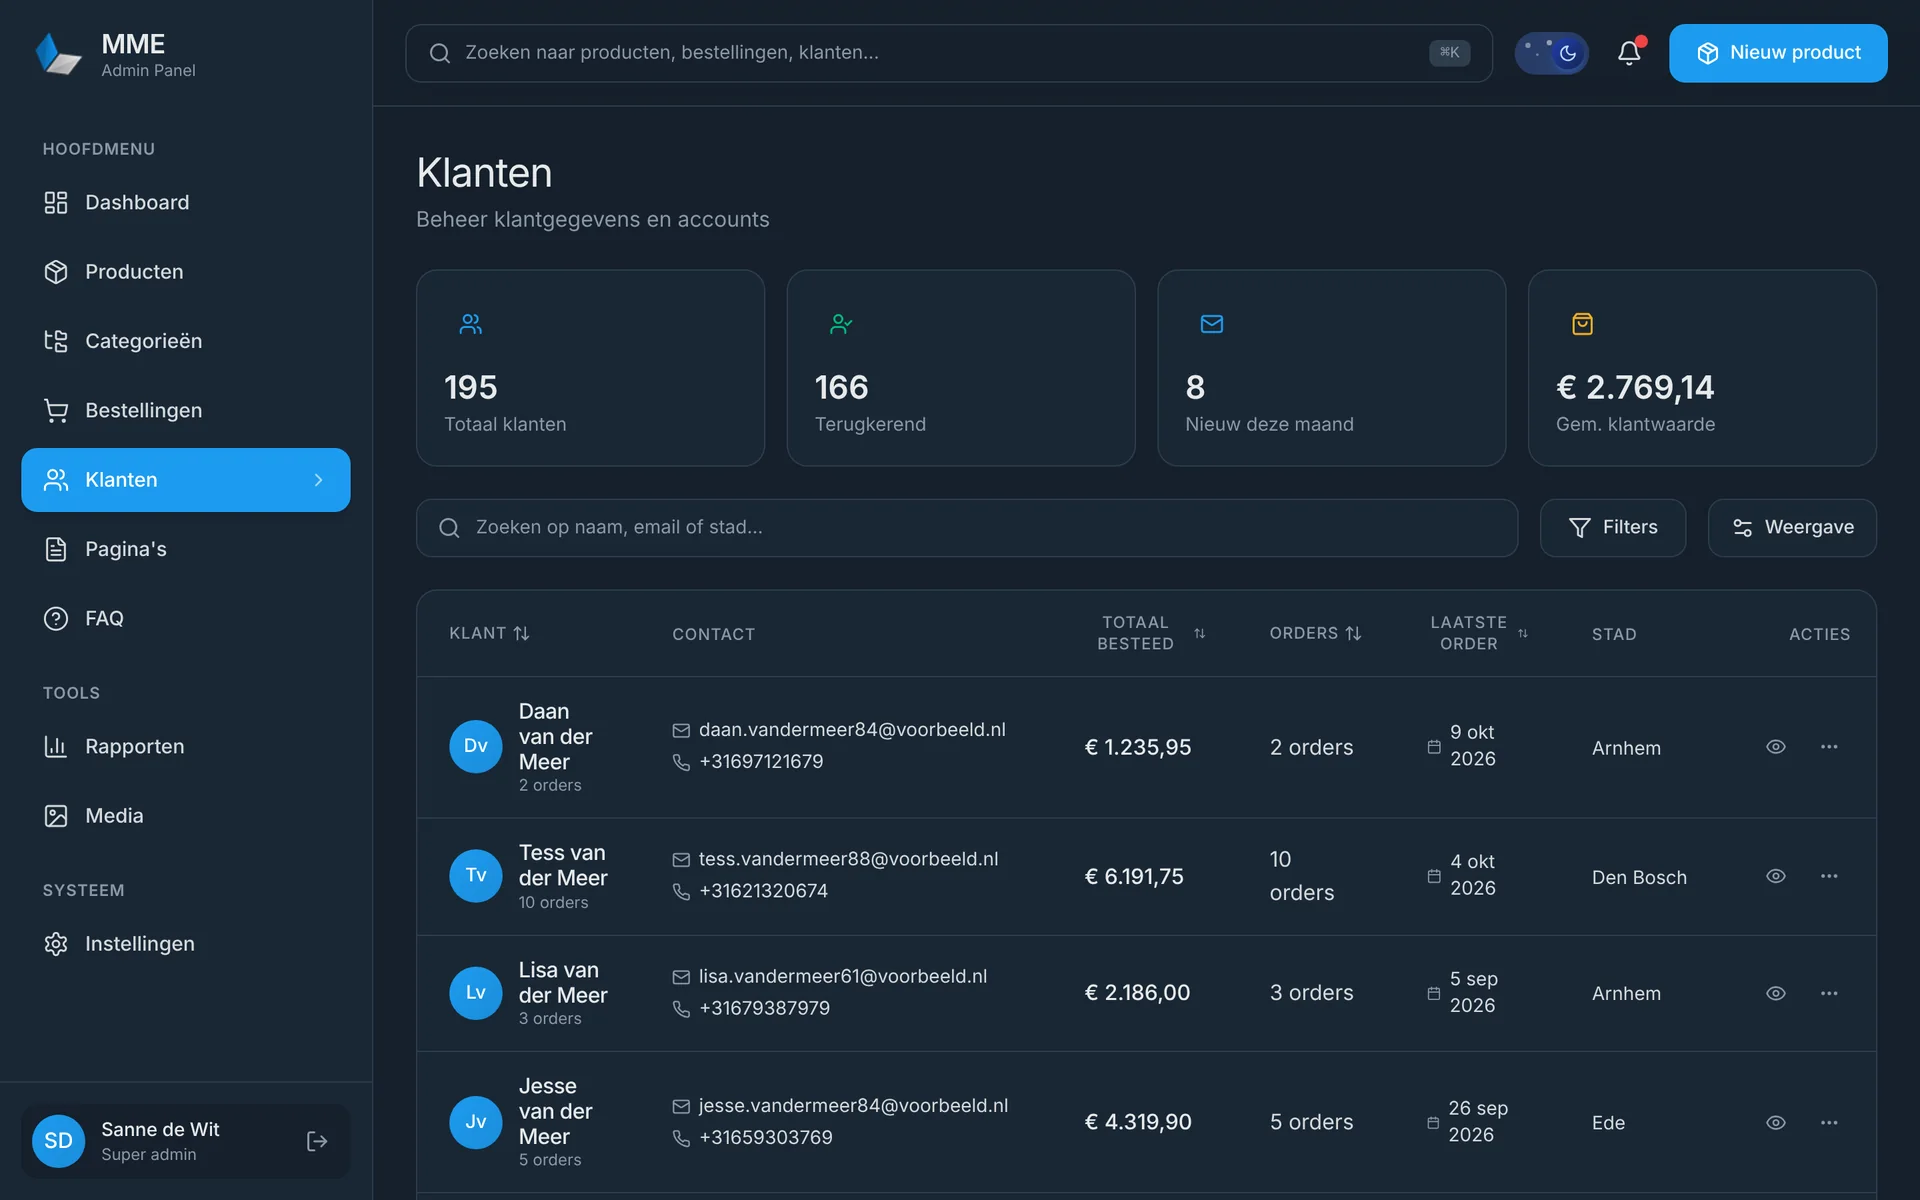Sort by Orders column
1920x1200 pixels.
1315,633
